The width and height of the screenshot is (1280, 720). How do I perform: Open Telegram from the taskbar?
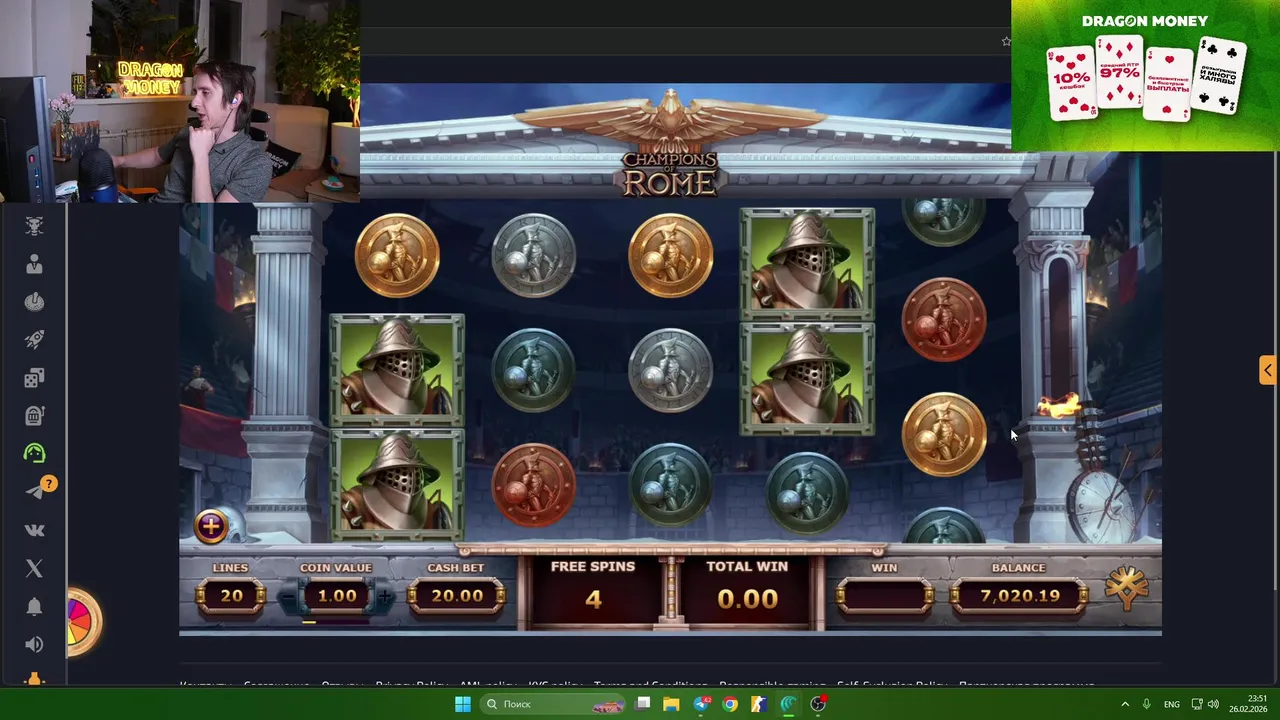coord(701,704)
